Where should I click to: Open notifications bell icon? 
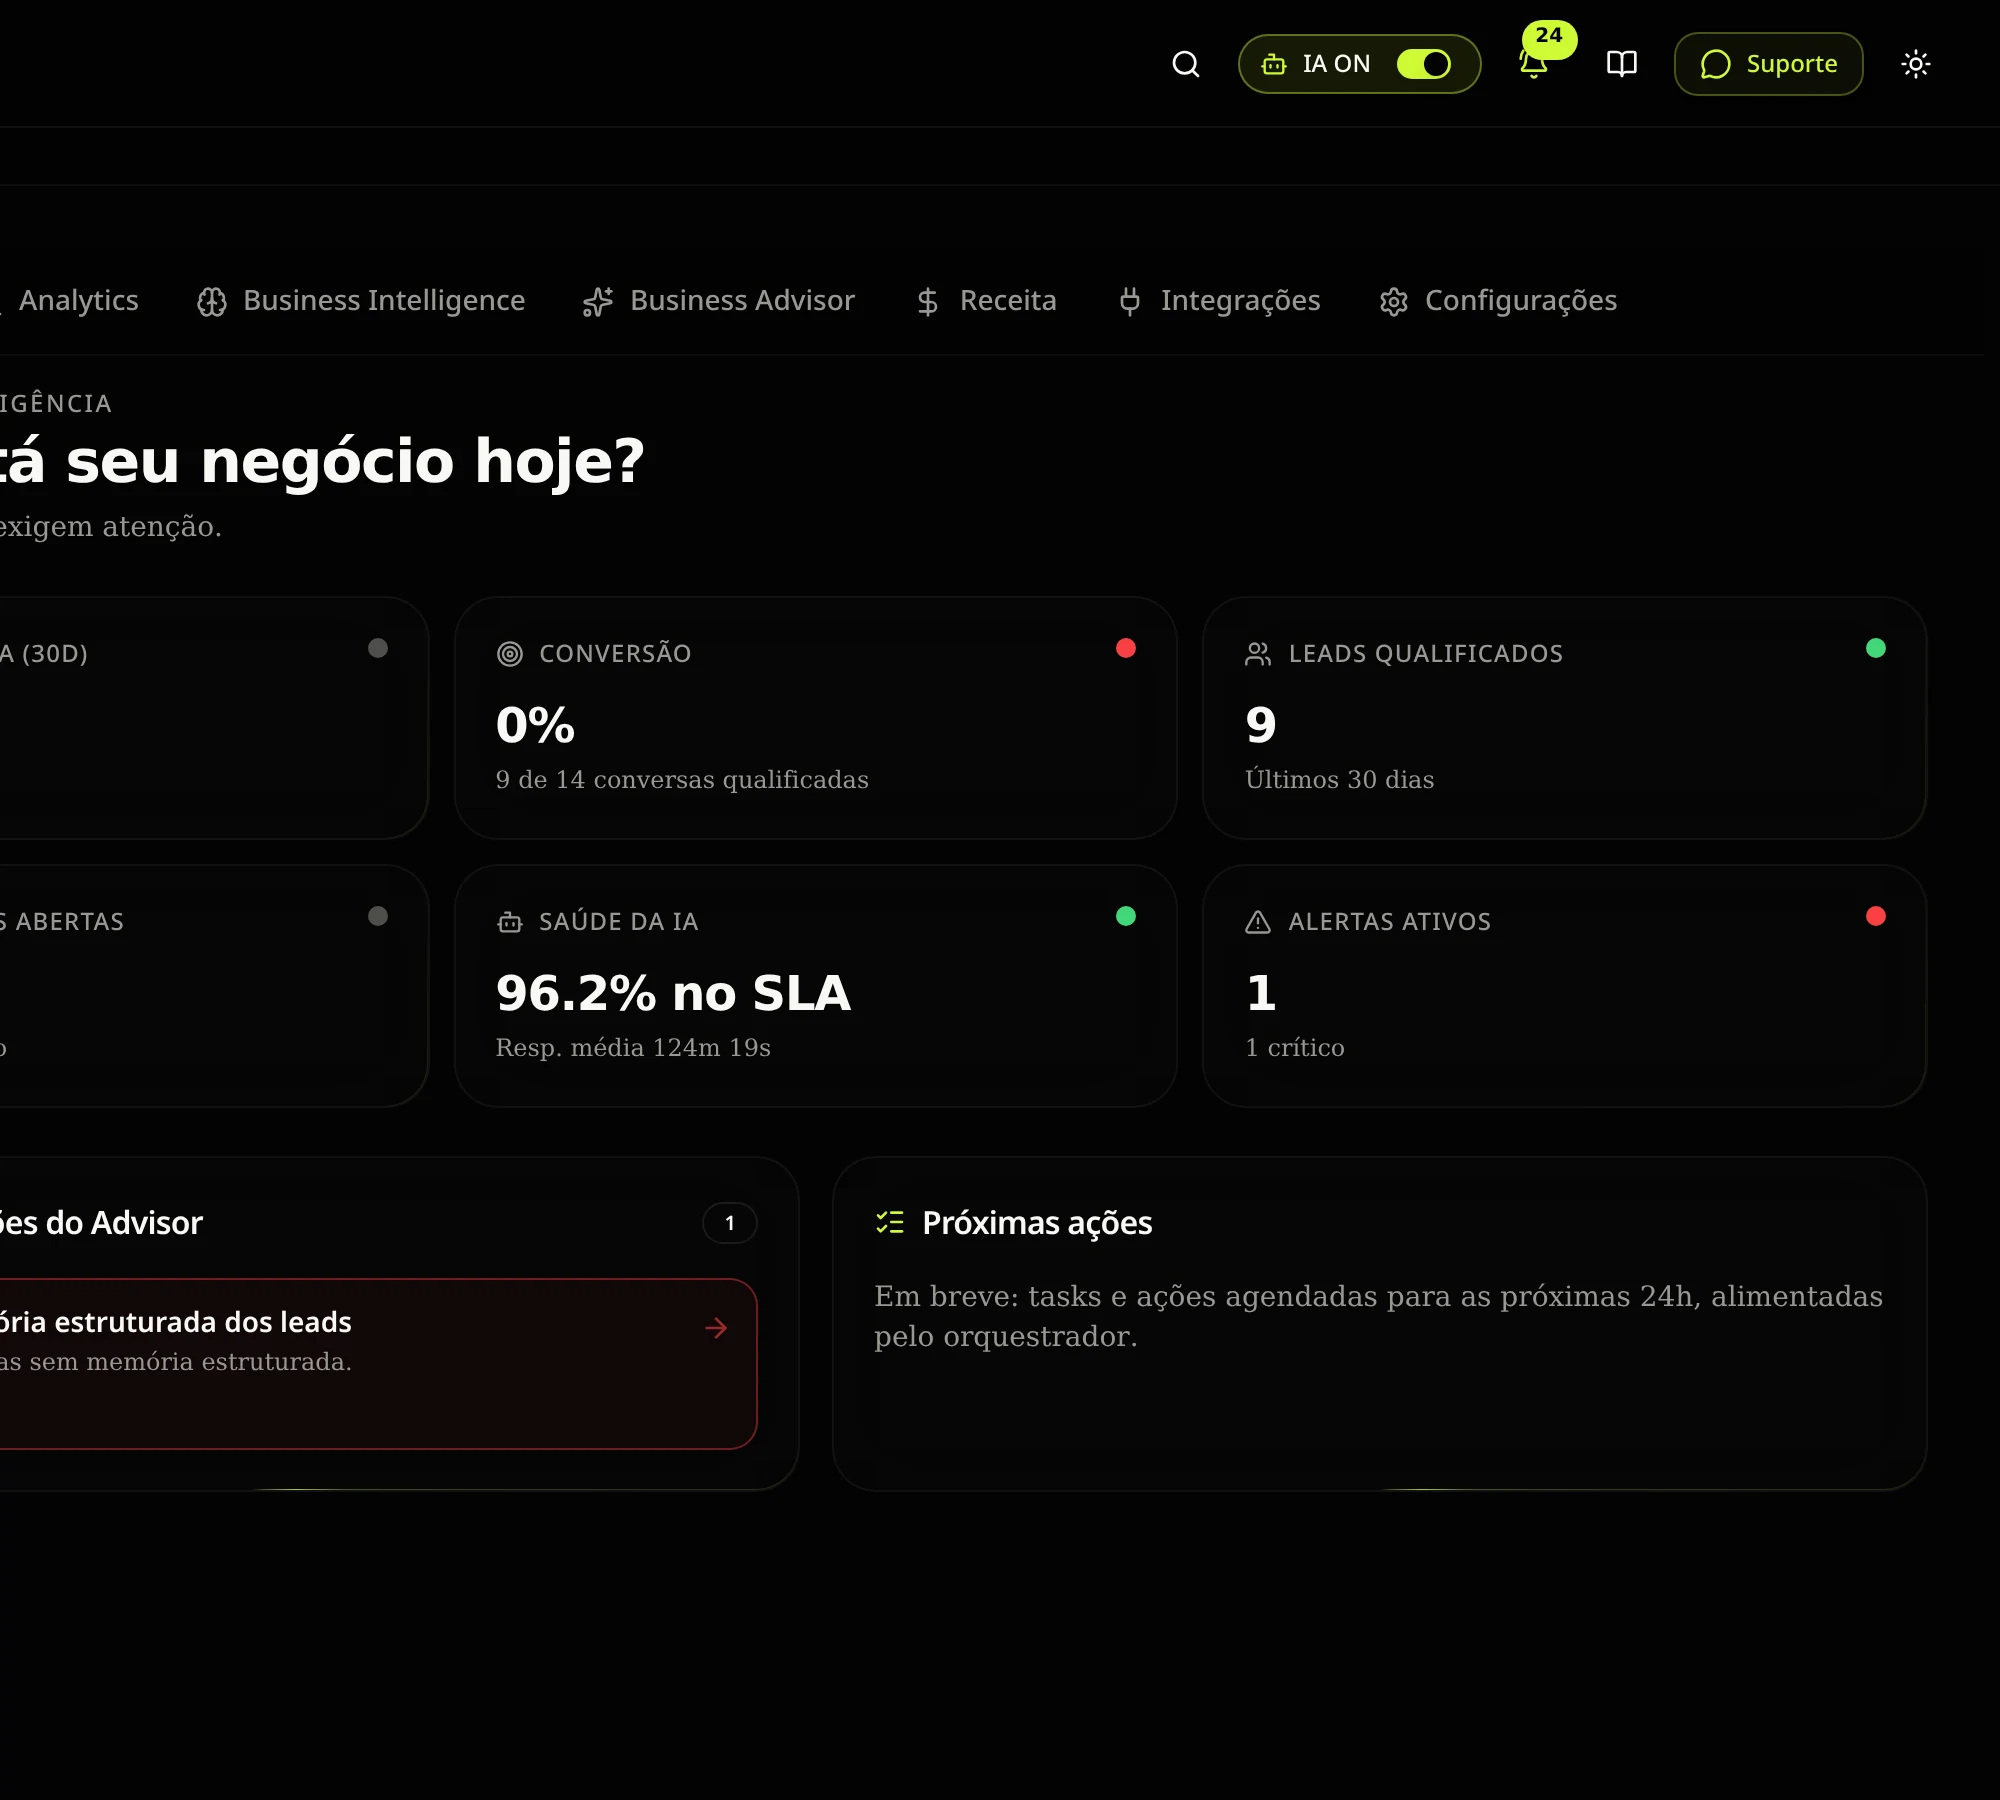click(x=1533, y=65)
